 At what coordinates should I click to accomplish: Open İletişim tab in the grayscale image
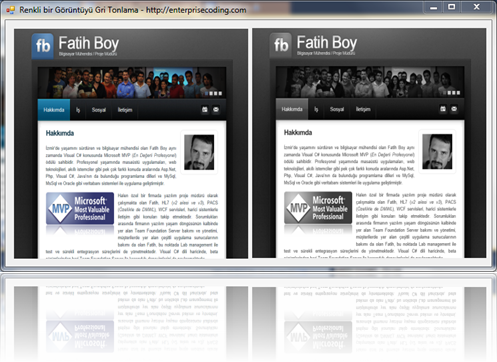tap(363, 109)
